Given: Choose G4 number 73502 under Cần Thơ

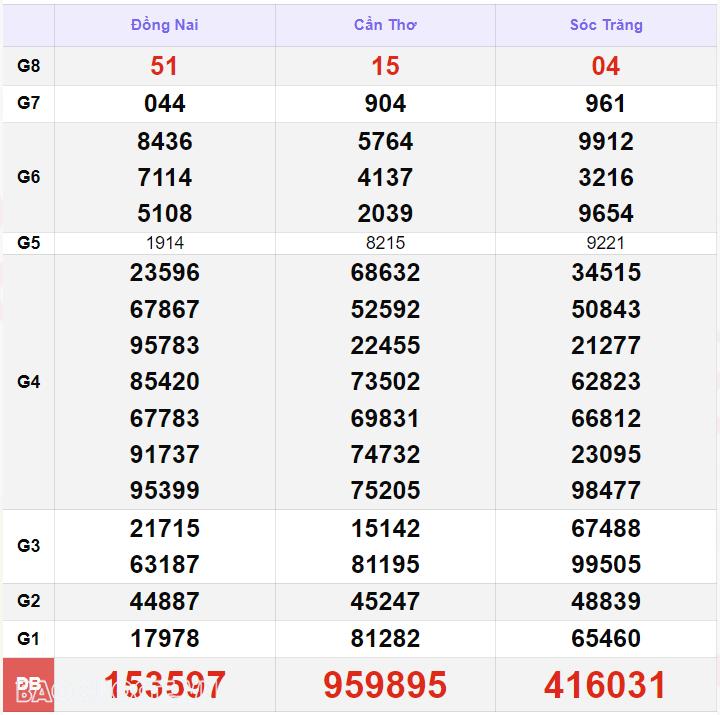Looking at the screenshot, I should tap(385, 382).
